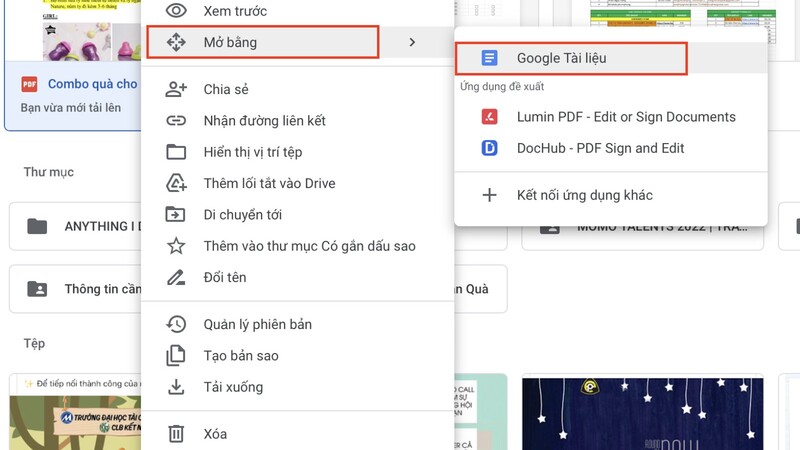The image size is (800, 450).
Task: Click the red Lumin PDF app icon
Action: (489, 117)
